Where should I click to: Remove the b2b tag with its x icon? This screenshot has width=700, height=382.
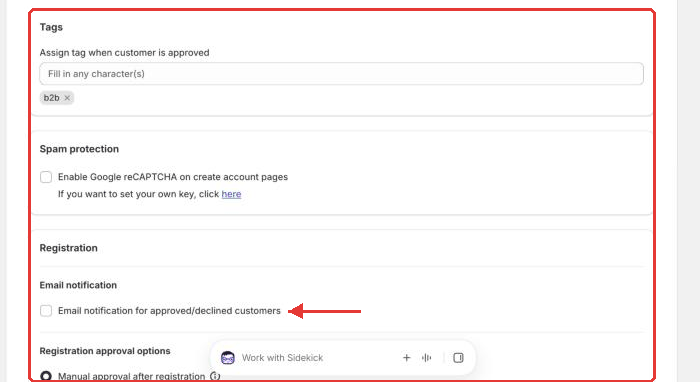click(67, 98)
